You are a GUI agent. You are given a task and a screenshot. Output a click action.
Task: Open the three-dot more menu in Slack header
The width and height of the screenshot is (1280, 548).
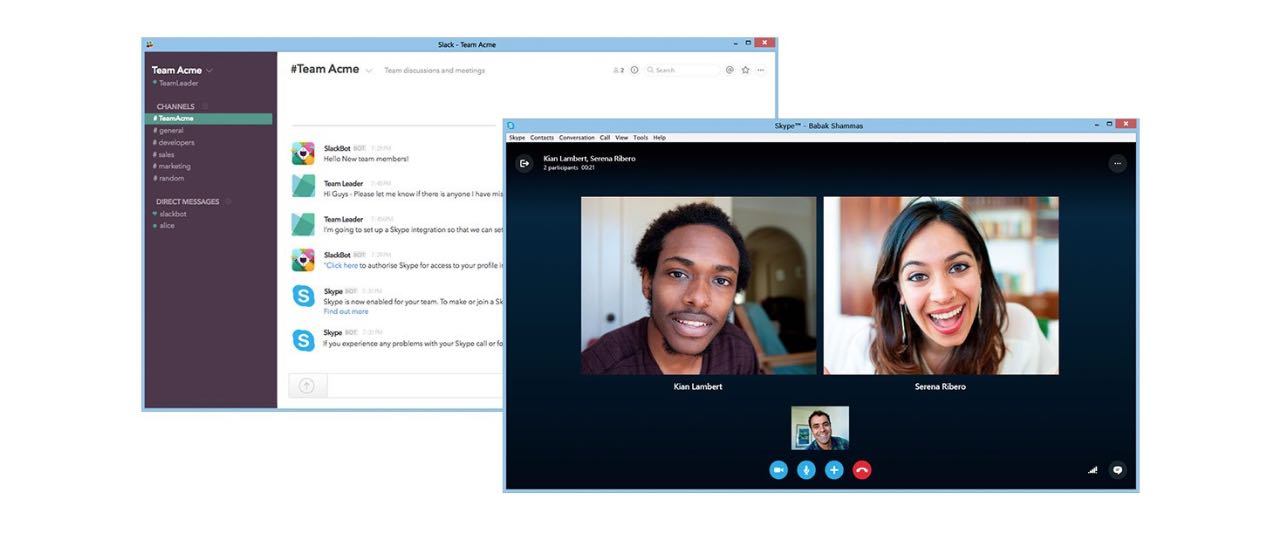(761, 70)
